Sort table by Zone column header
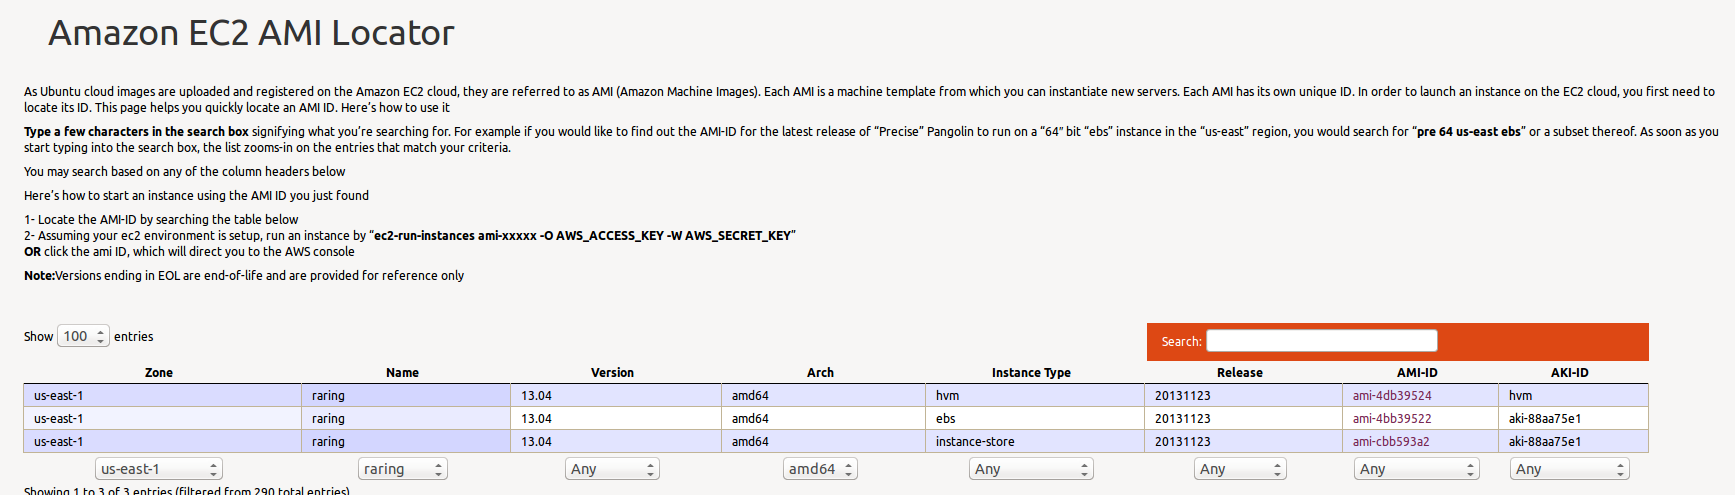 tap(159, 373)
